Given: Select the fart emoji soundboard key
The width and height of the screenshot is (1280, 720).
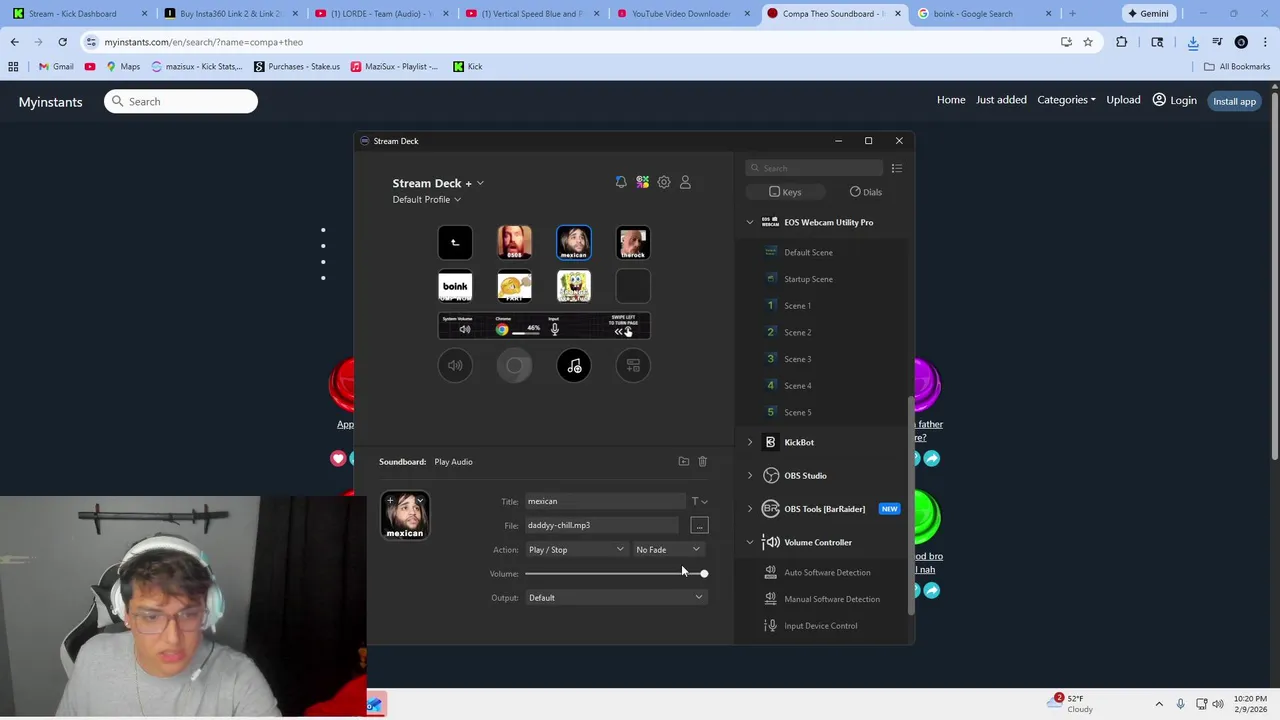Looking at the screenshot, I should pos(514,286).
